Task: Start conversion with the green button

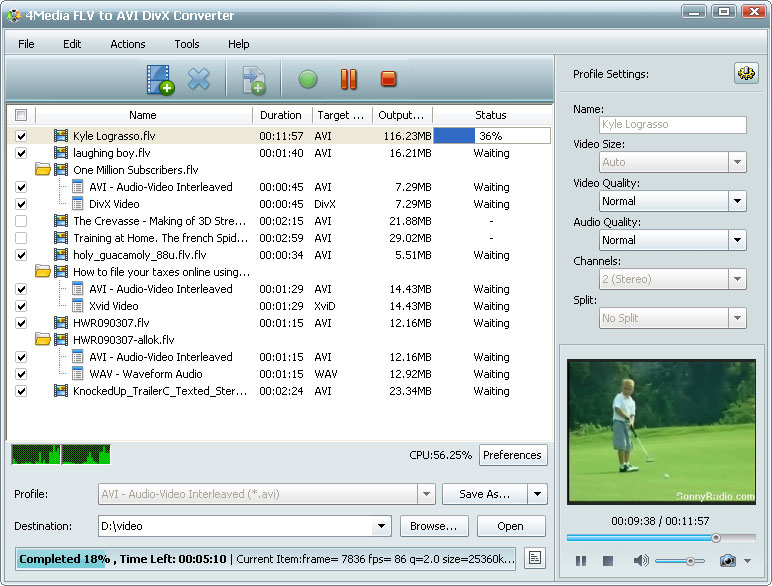Action: [308, 79]
